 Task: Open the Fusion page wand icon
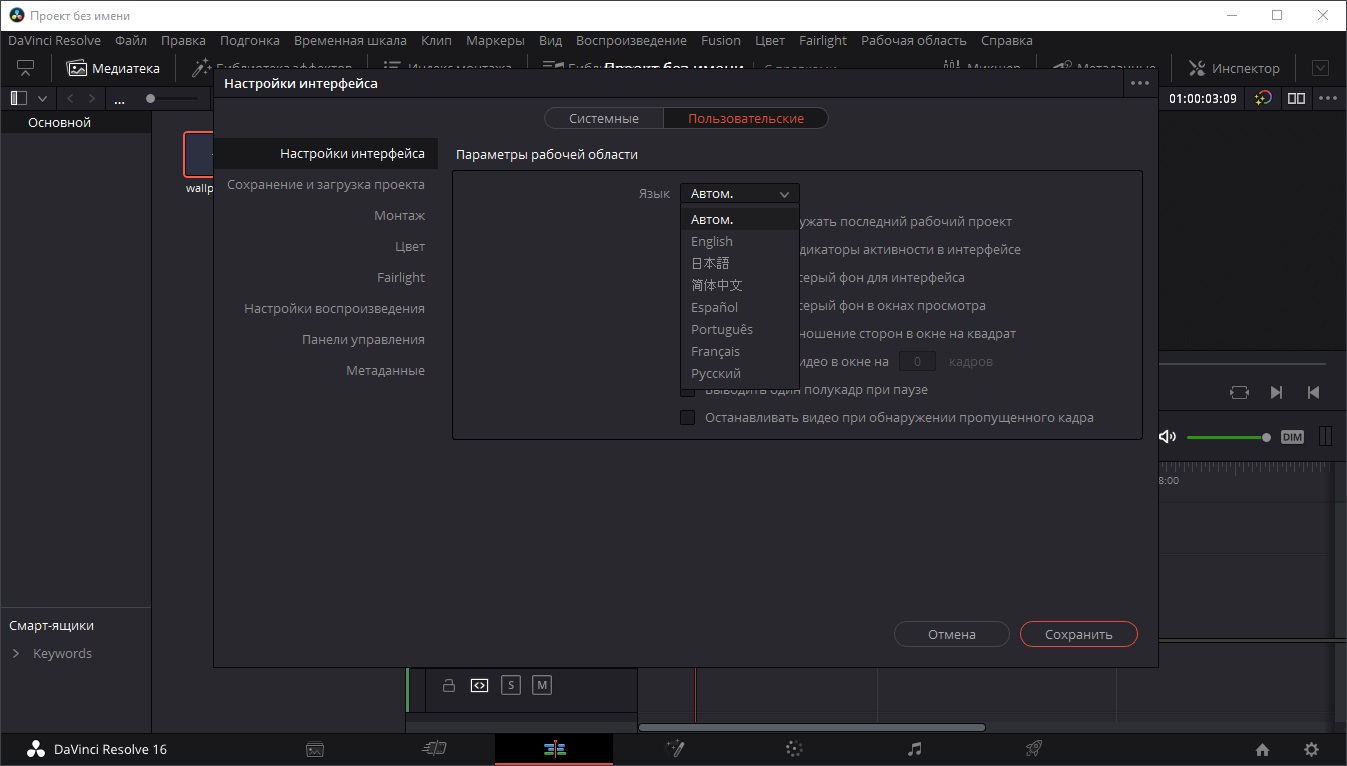675,749
